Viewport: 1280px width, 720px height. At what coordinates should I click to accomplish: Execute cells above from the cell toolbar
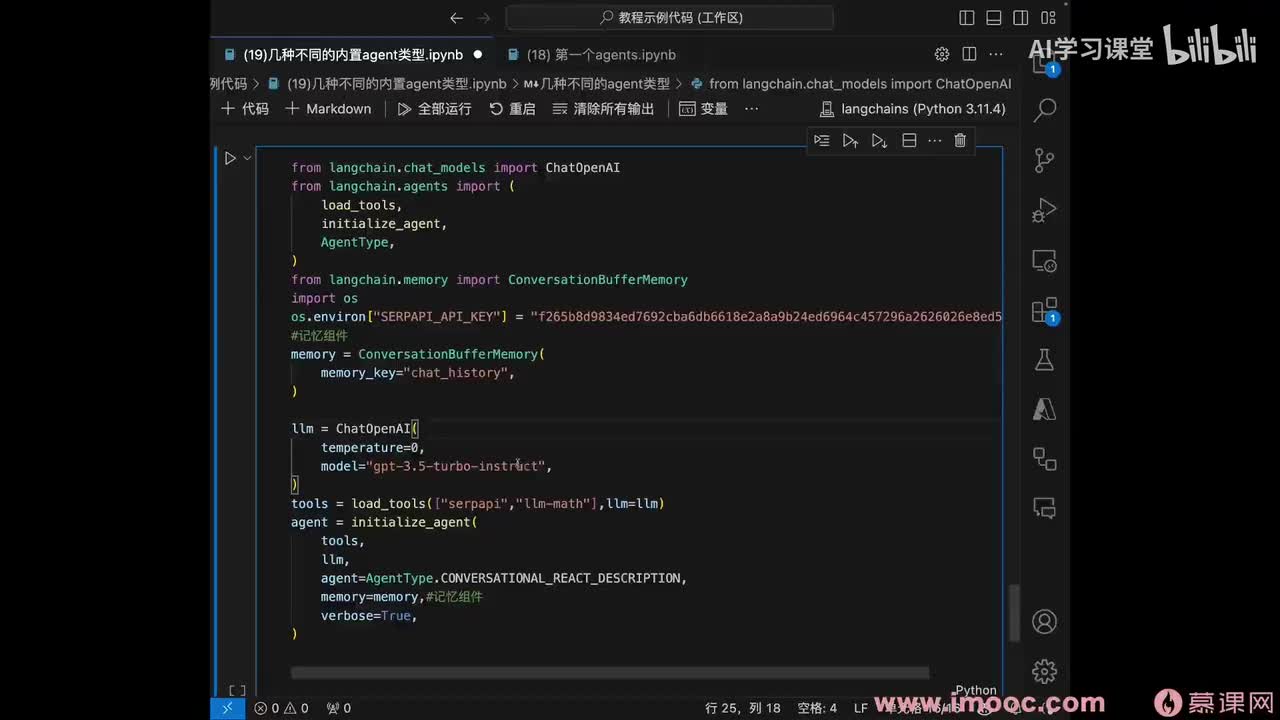coord(850,141)
